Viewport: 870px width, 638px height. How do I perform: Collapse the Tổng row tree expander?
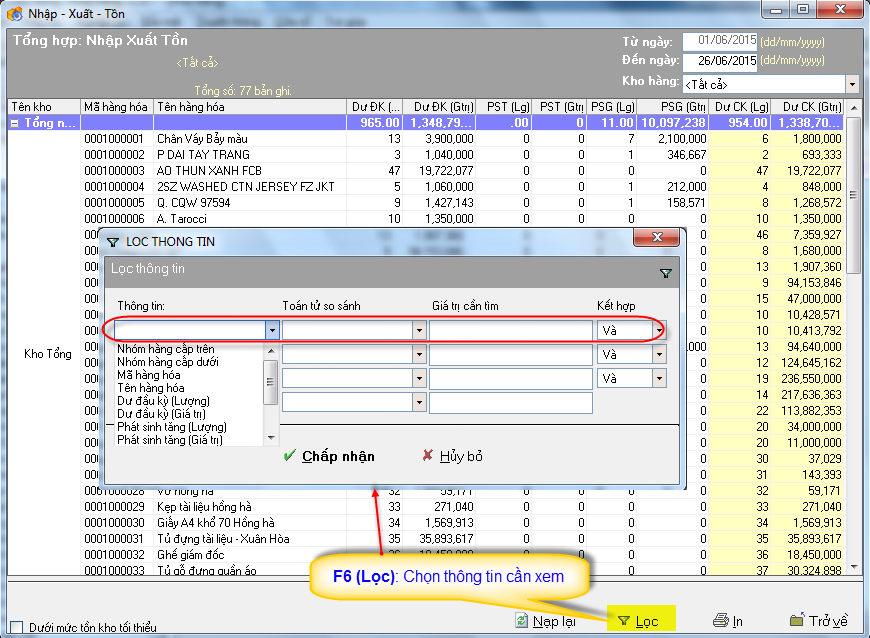click(15, 123)
